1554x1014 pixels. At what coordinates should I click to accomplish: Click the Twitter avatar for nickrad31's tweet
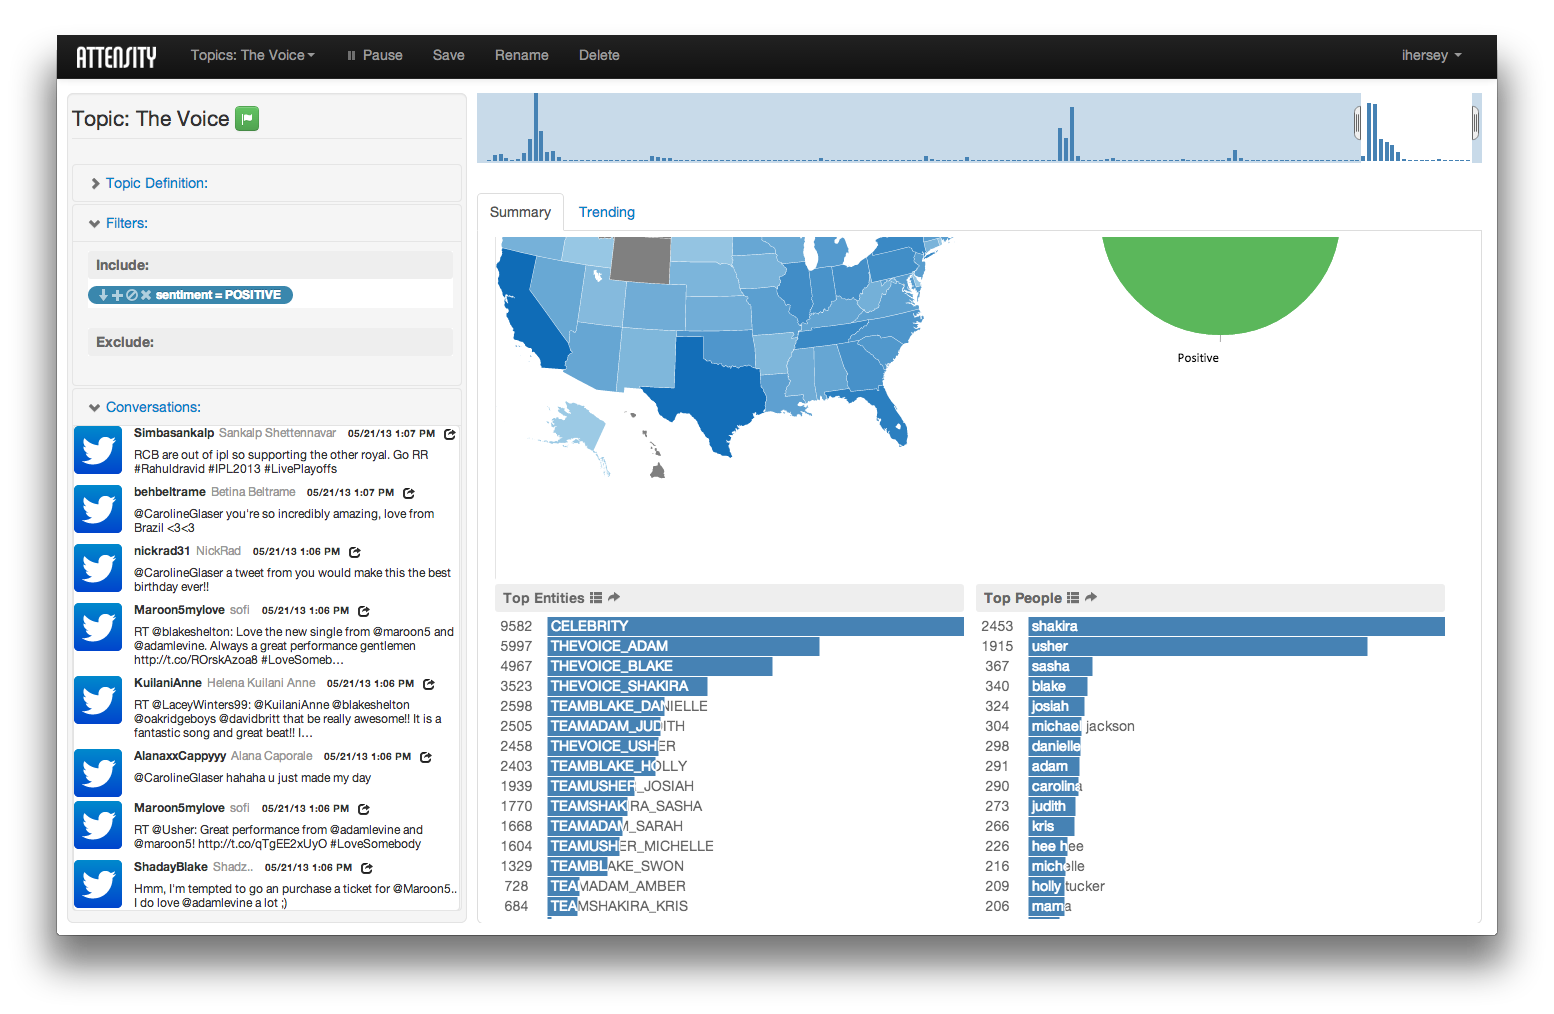pyautogui.click(x=98, y=568)
